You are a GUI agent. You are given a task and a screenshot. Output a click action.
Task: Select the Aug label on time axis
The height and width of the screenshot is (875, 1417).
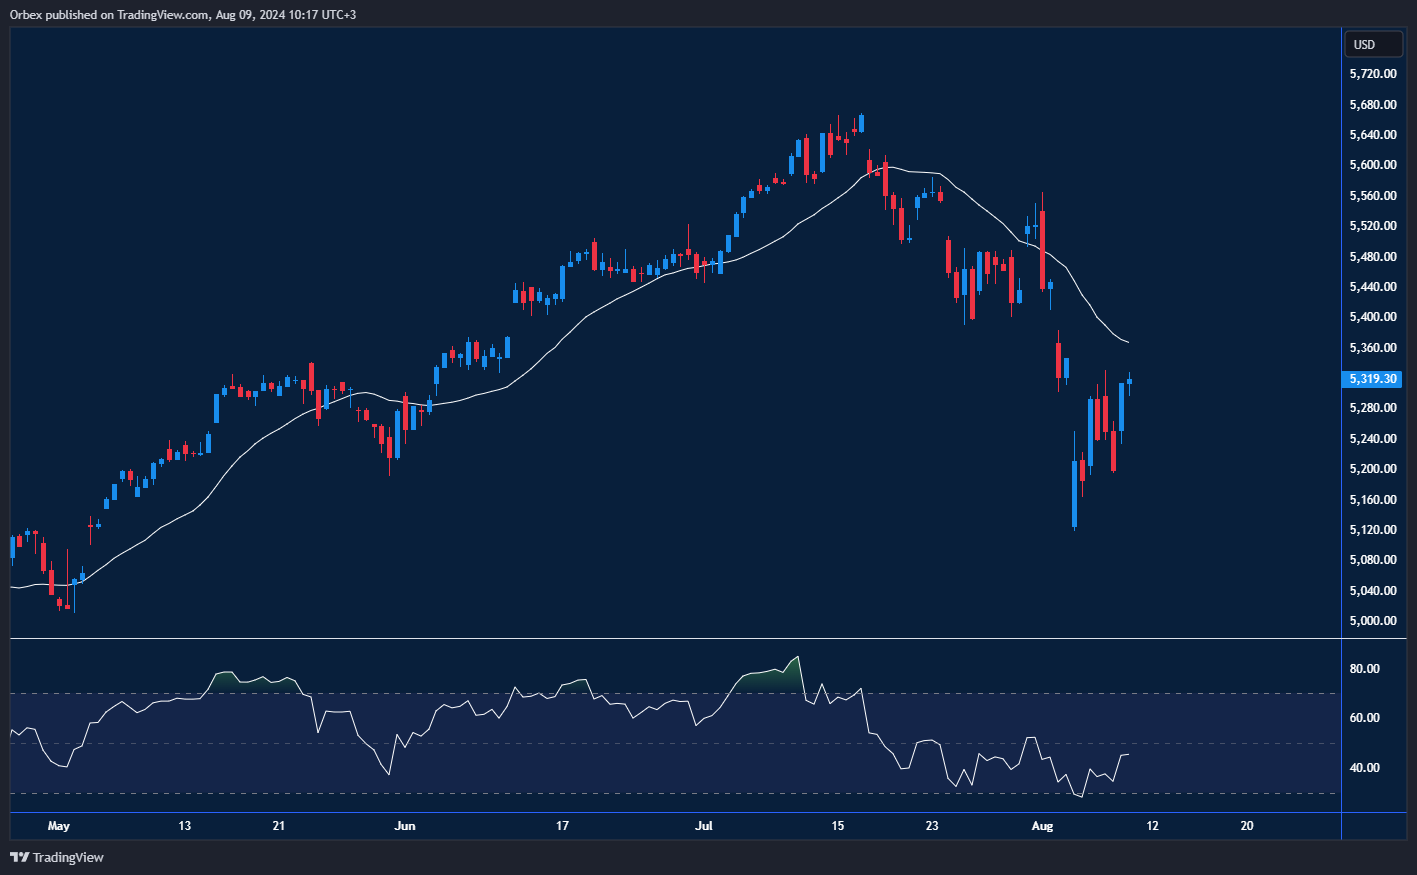pyautogui.click(x=1042, y=826)
